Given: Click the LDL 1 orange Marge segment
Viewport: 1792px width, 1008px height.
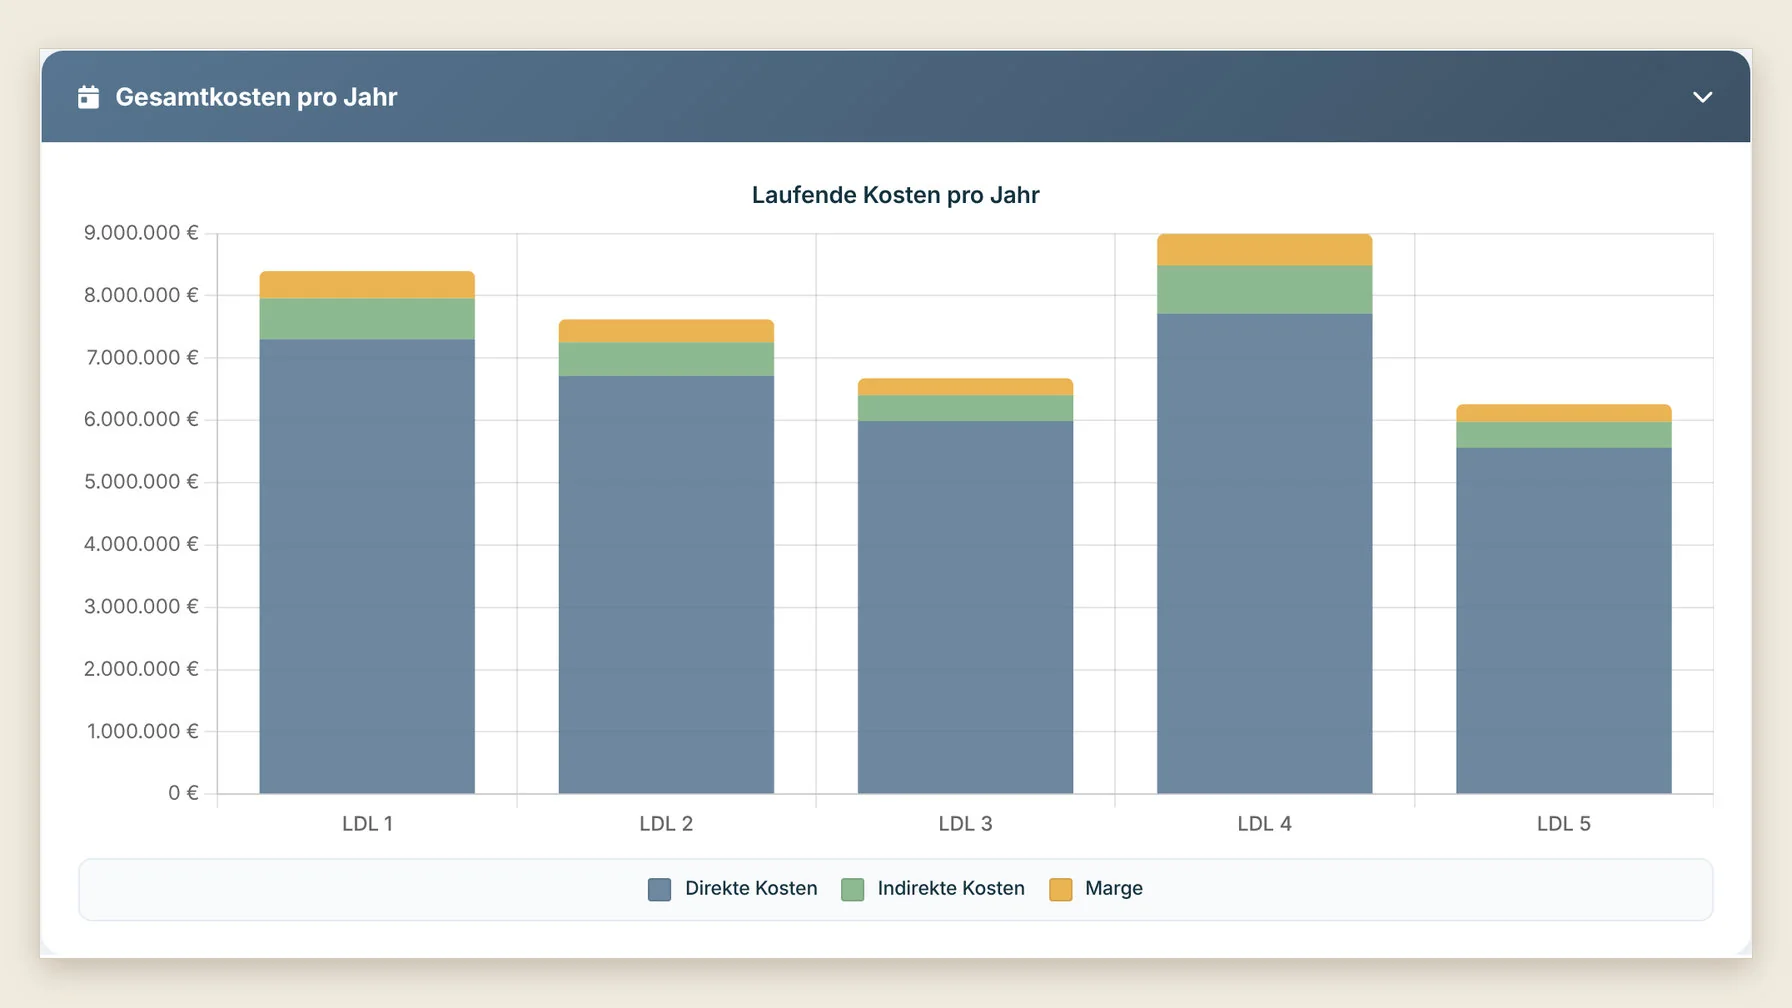Looking at the screenshot, I should point(367,285).
